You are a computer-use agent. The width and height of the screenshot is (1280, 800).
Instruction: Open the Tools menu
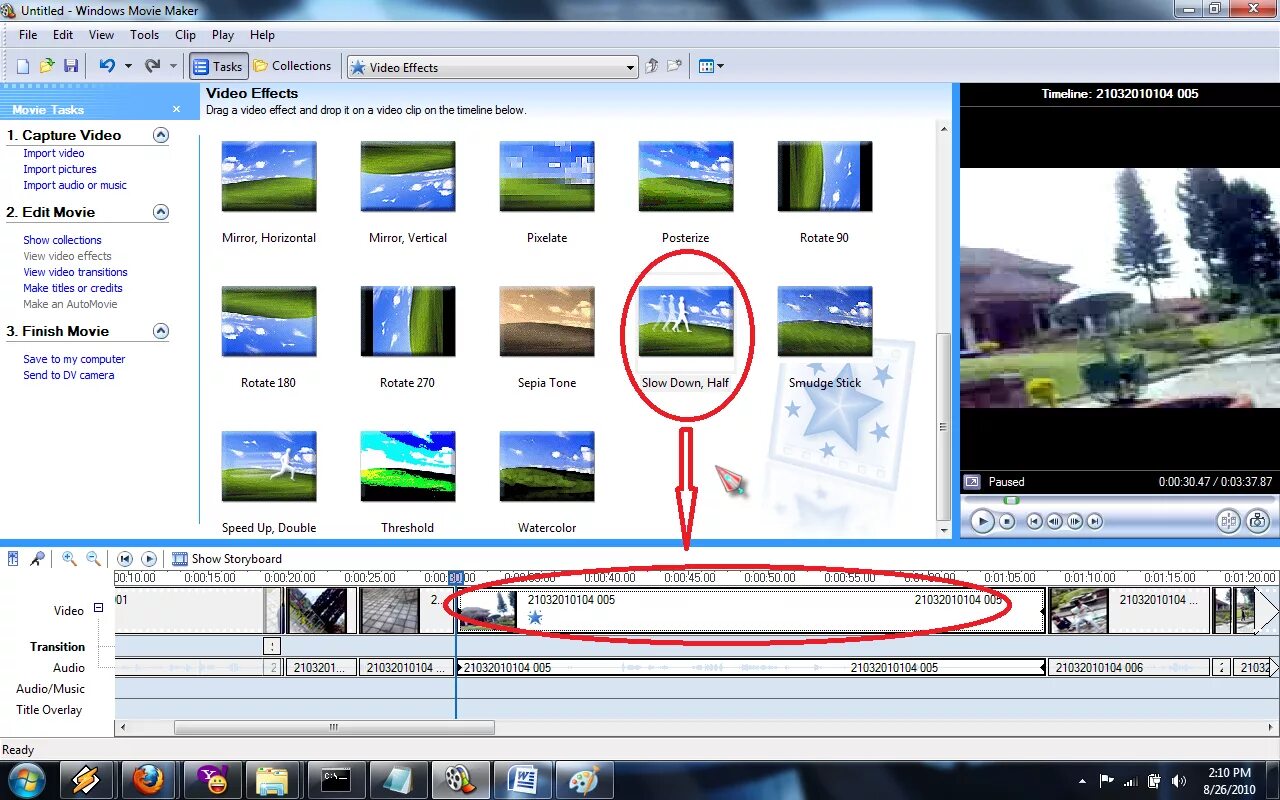[144, 34]
